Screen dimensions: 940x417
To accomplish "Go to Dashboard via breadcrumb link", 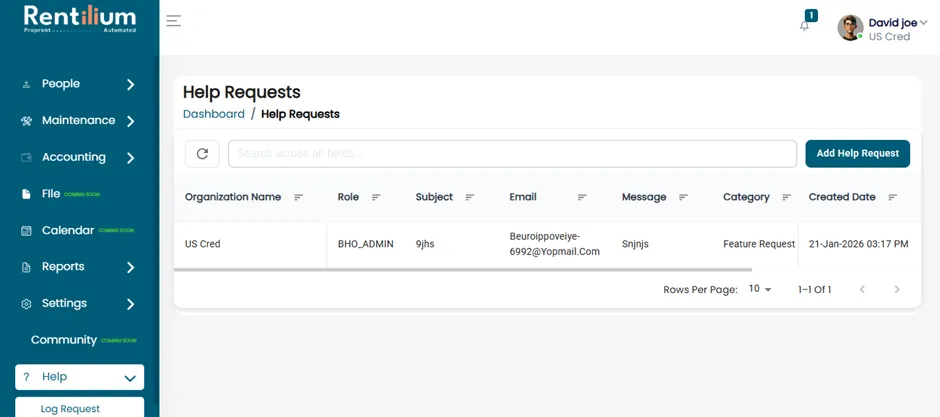I will point(214,114).
